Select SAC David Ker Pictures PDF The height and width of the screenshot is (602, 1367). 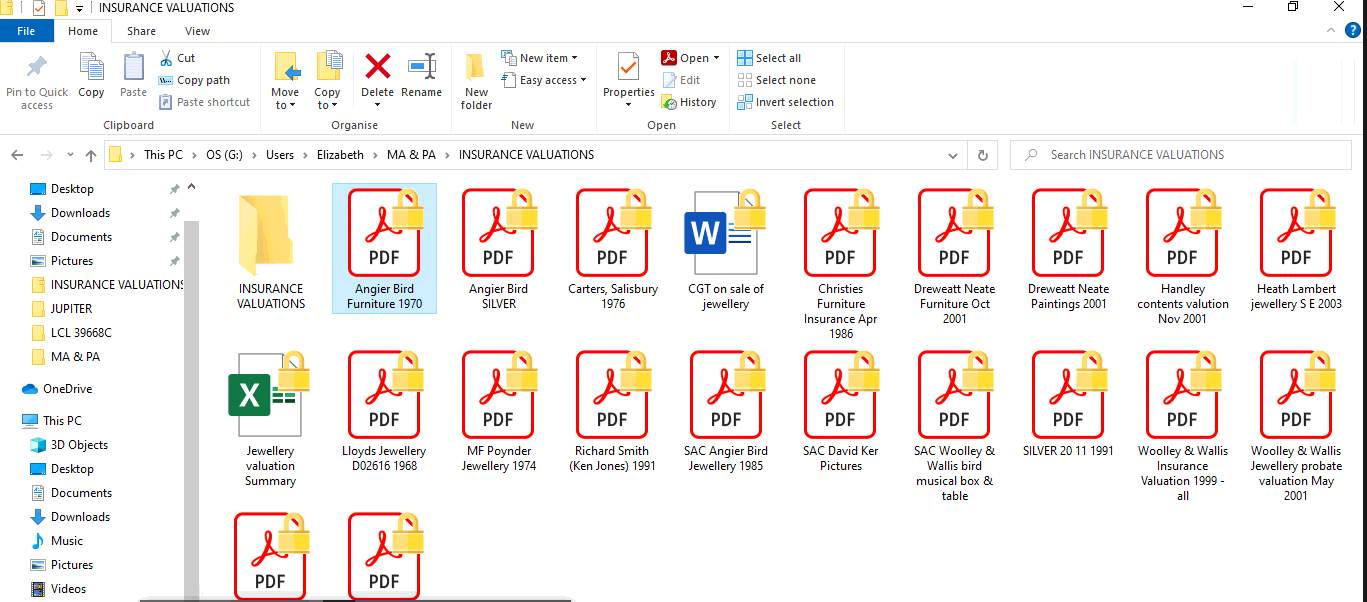point(840,412)
